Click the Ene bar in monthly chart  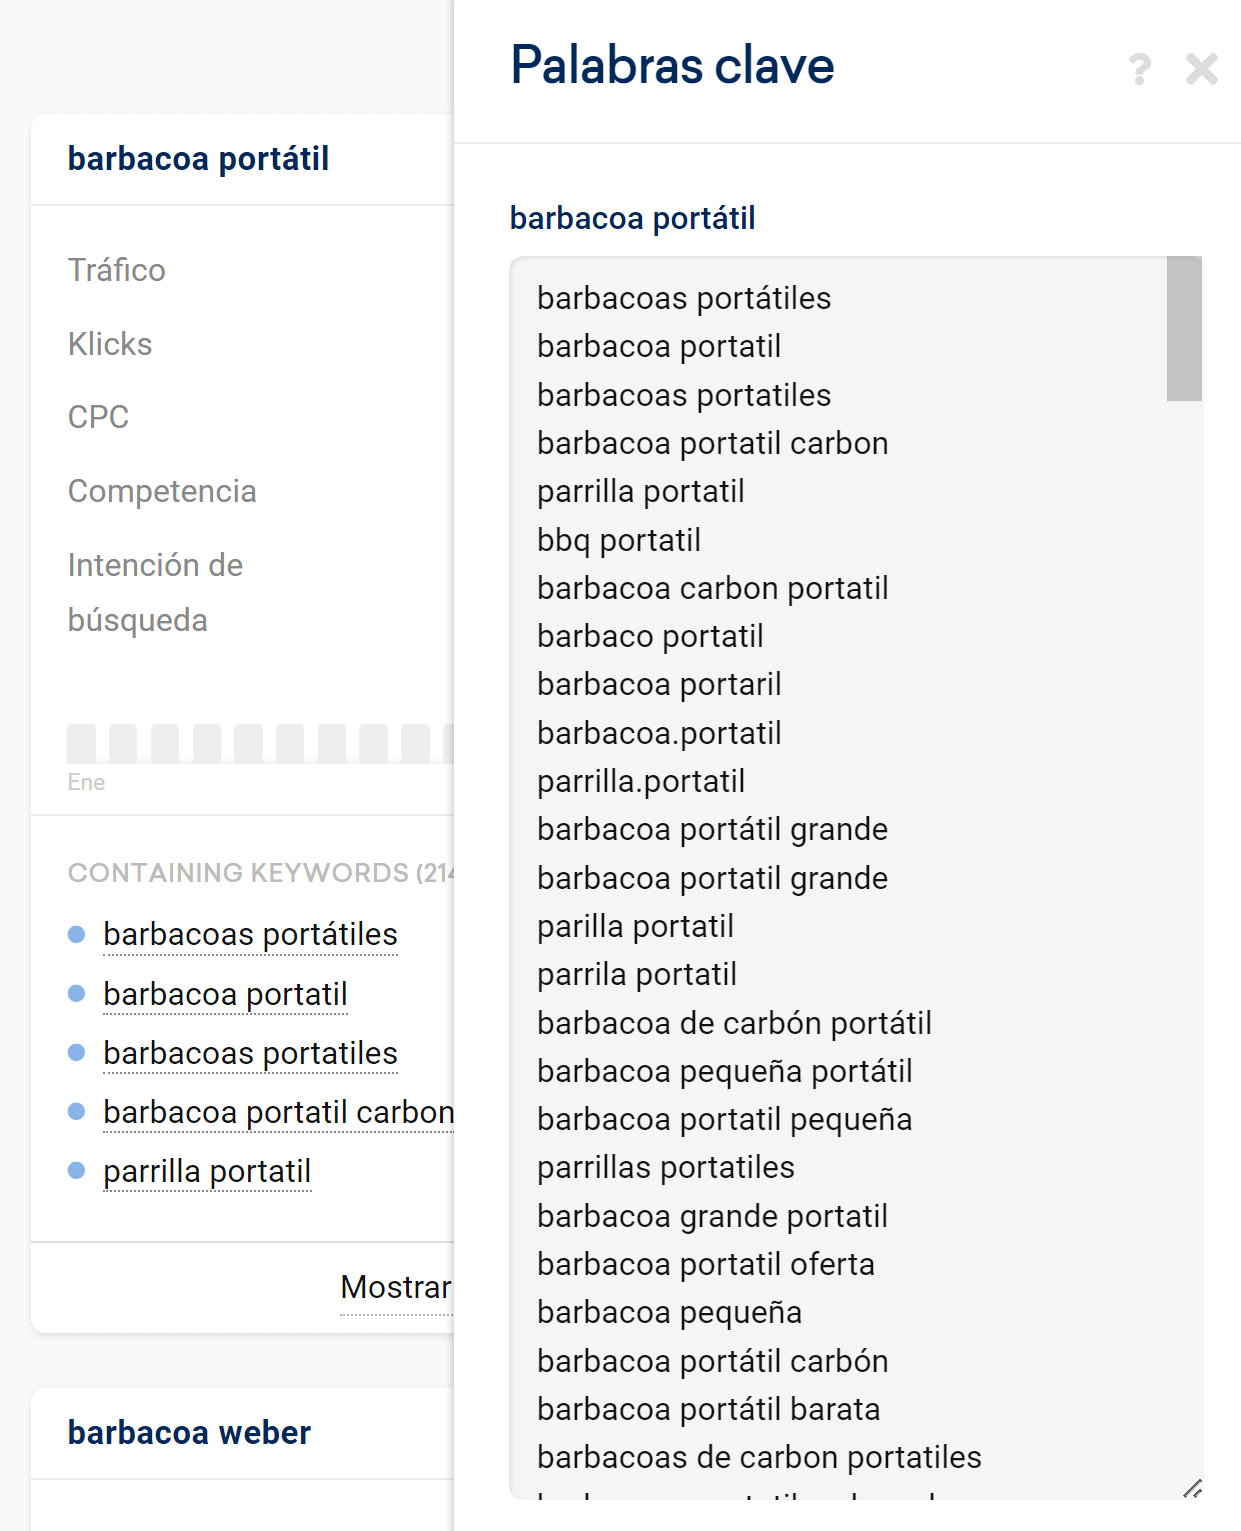pyautogui.click(x=81, y=744)
